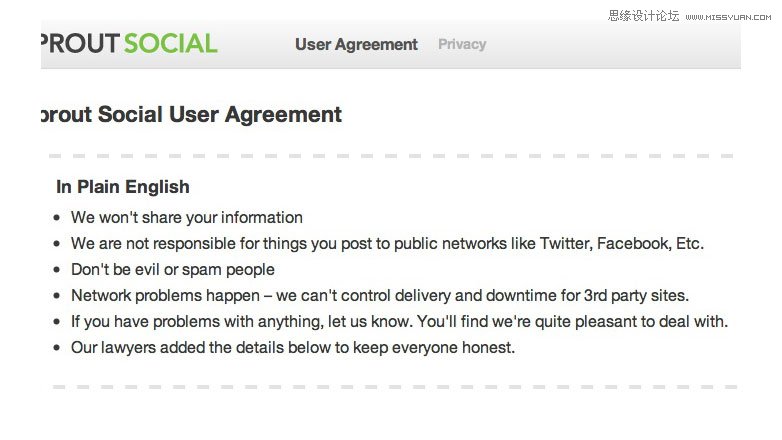Click the Don't be evil or spam people line

pyautogui.click(x=173, y=269)
